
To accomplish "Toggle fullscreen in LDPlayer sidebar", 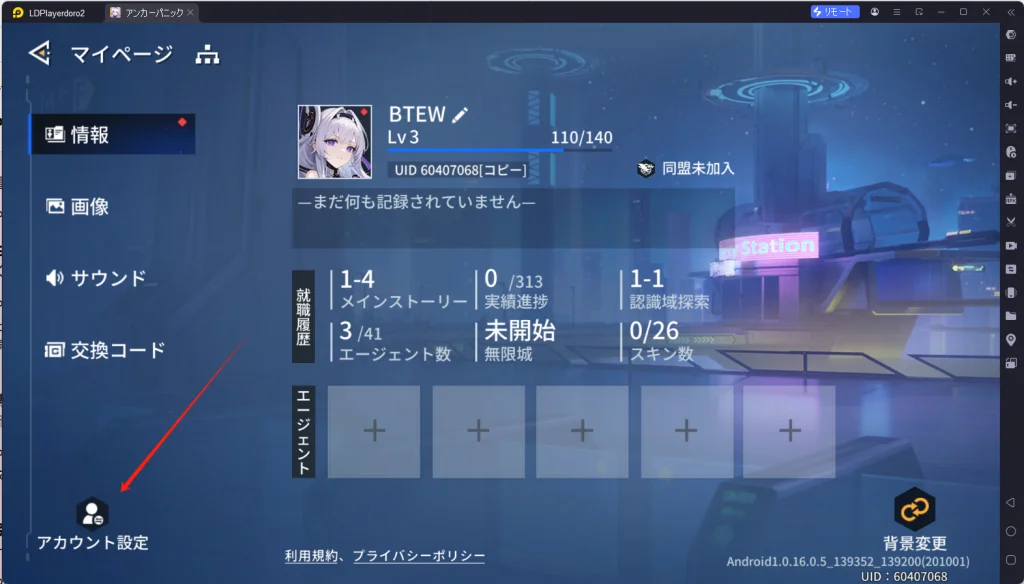I will click(1011, 129).
